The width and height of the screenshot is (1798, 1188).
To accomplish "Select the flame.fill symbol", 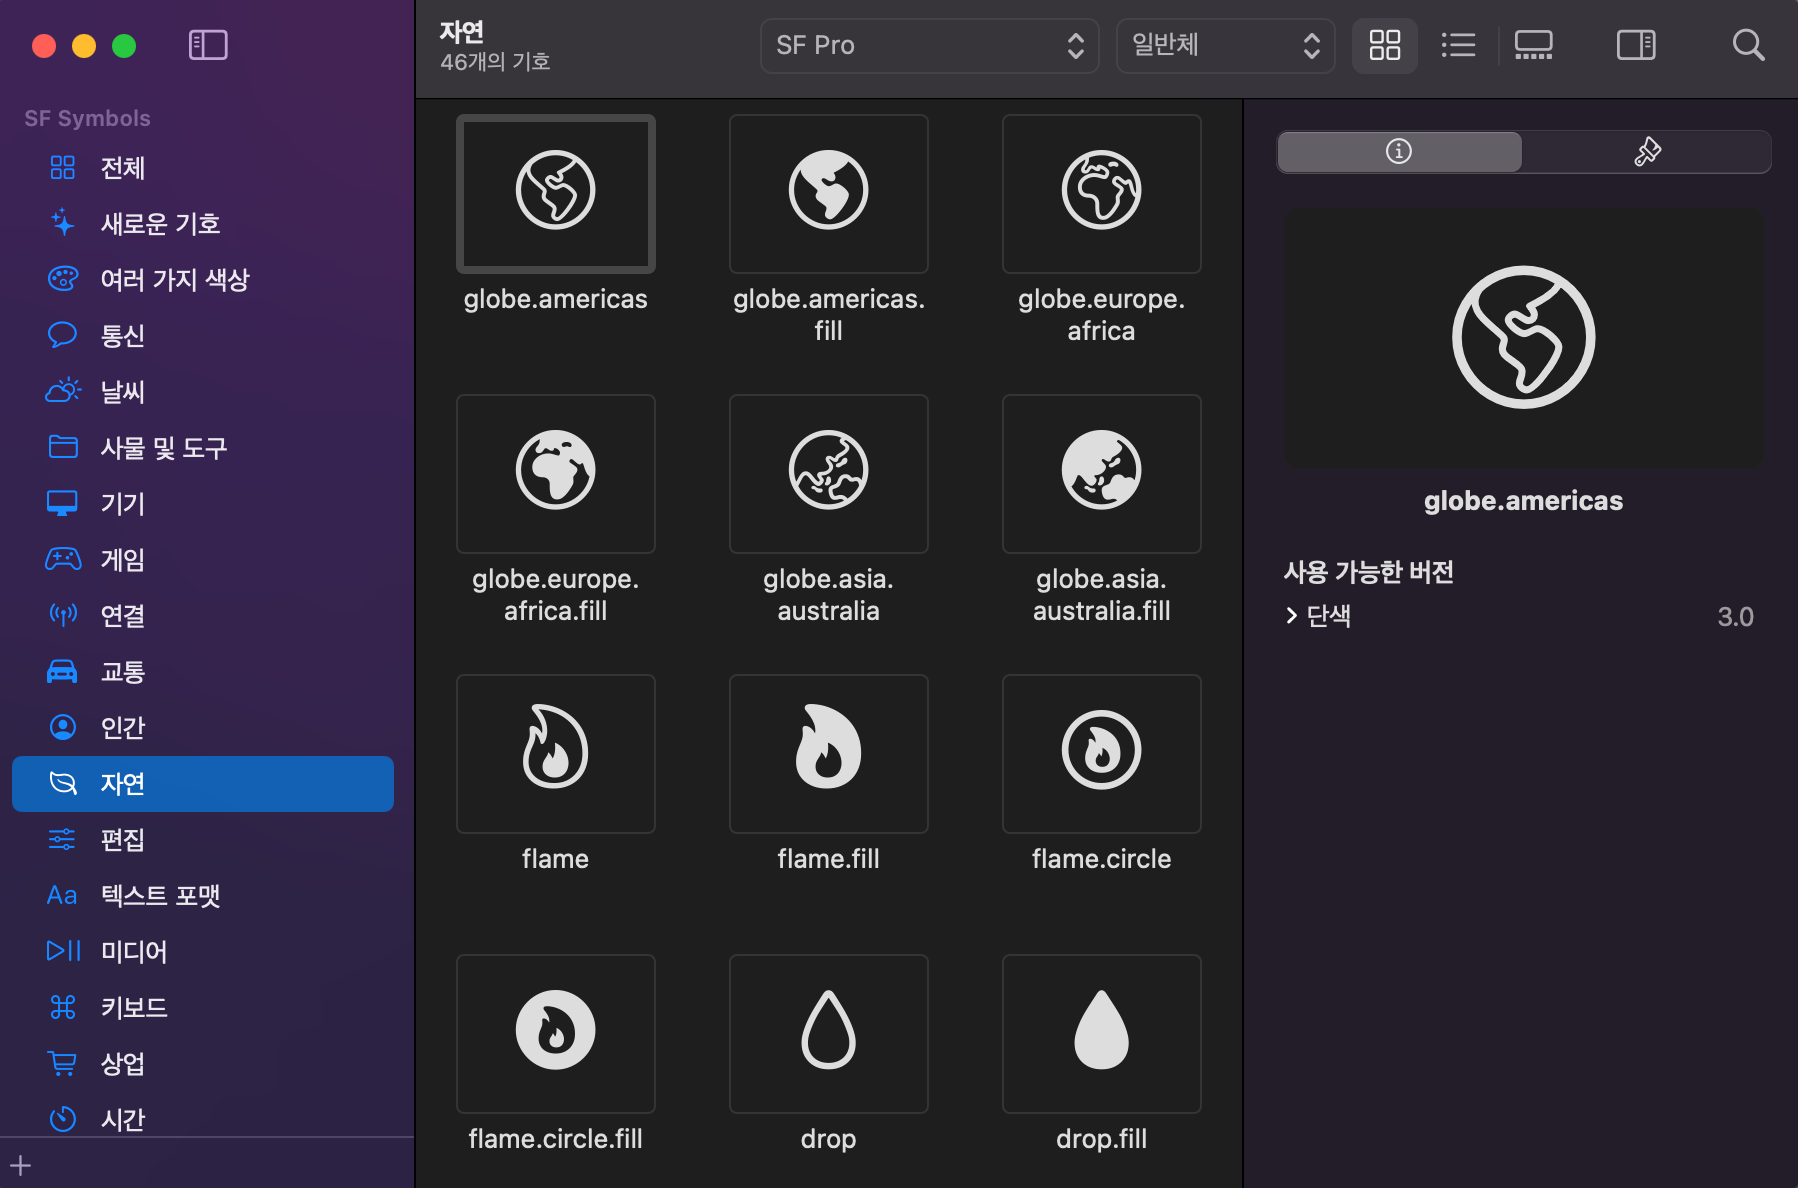I will click(x=829, y=754).
